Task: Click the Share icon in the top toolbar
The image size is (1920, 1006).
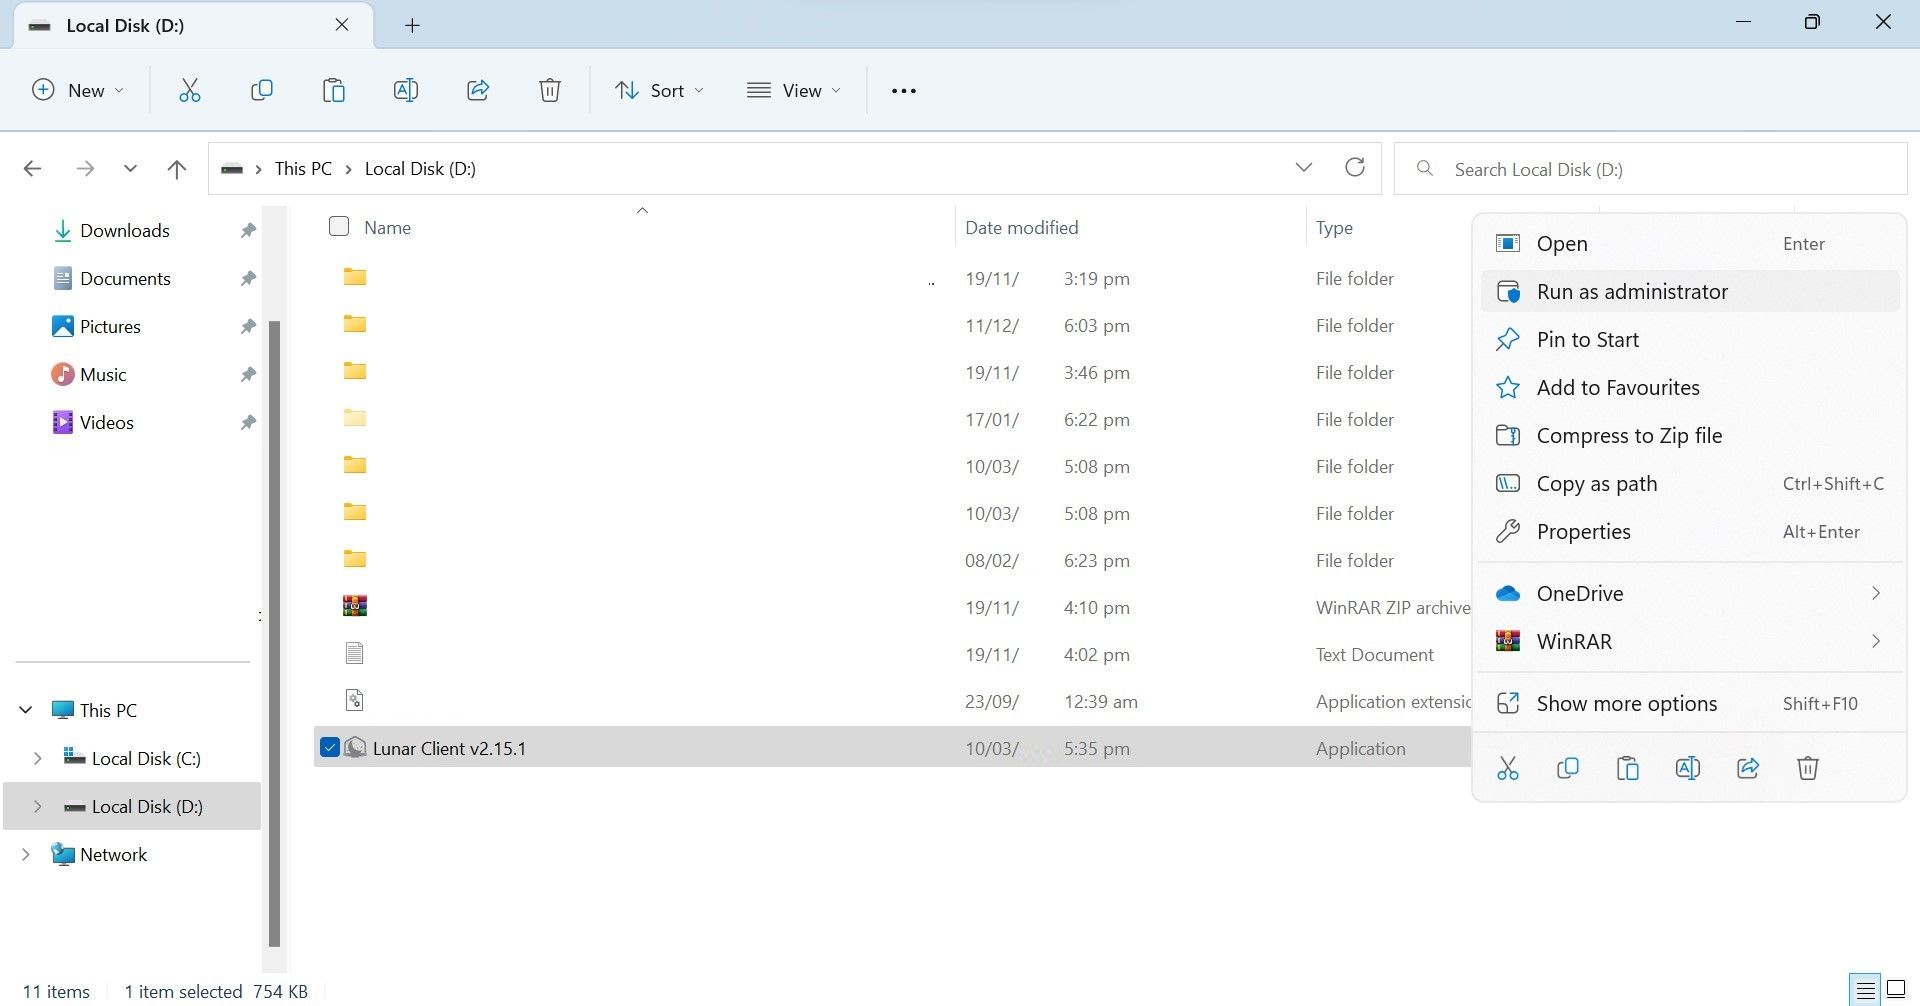Action: click(478, 91)
